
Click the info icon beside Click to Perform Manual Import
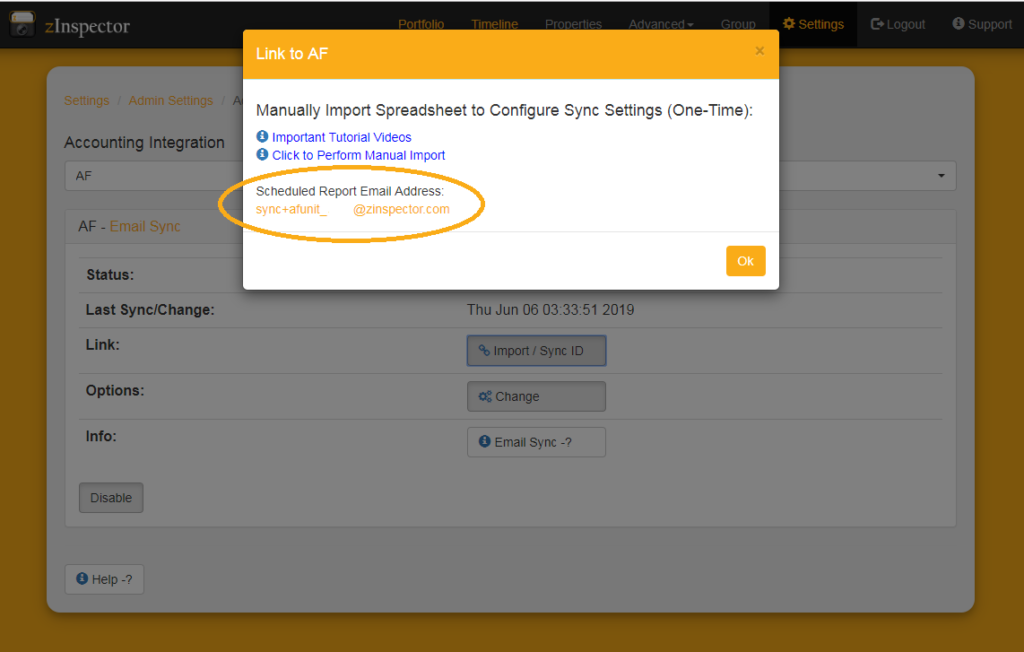(263, 156)
